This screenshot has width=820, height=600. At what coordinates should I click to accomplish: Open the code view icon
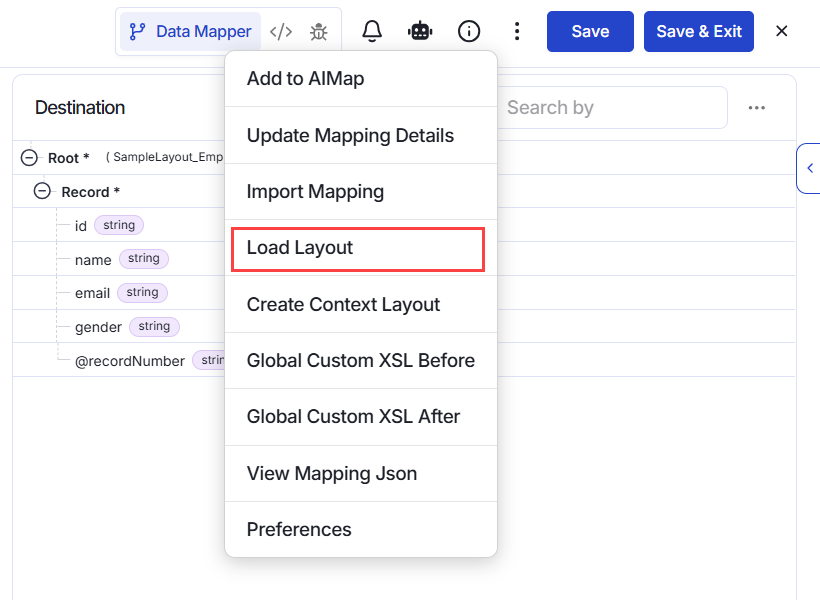[x=281, y=32]
